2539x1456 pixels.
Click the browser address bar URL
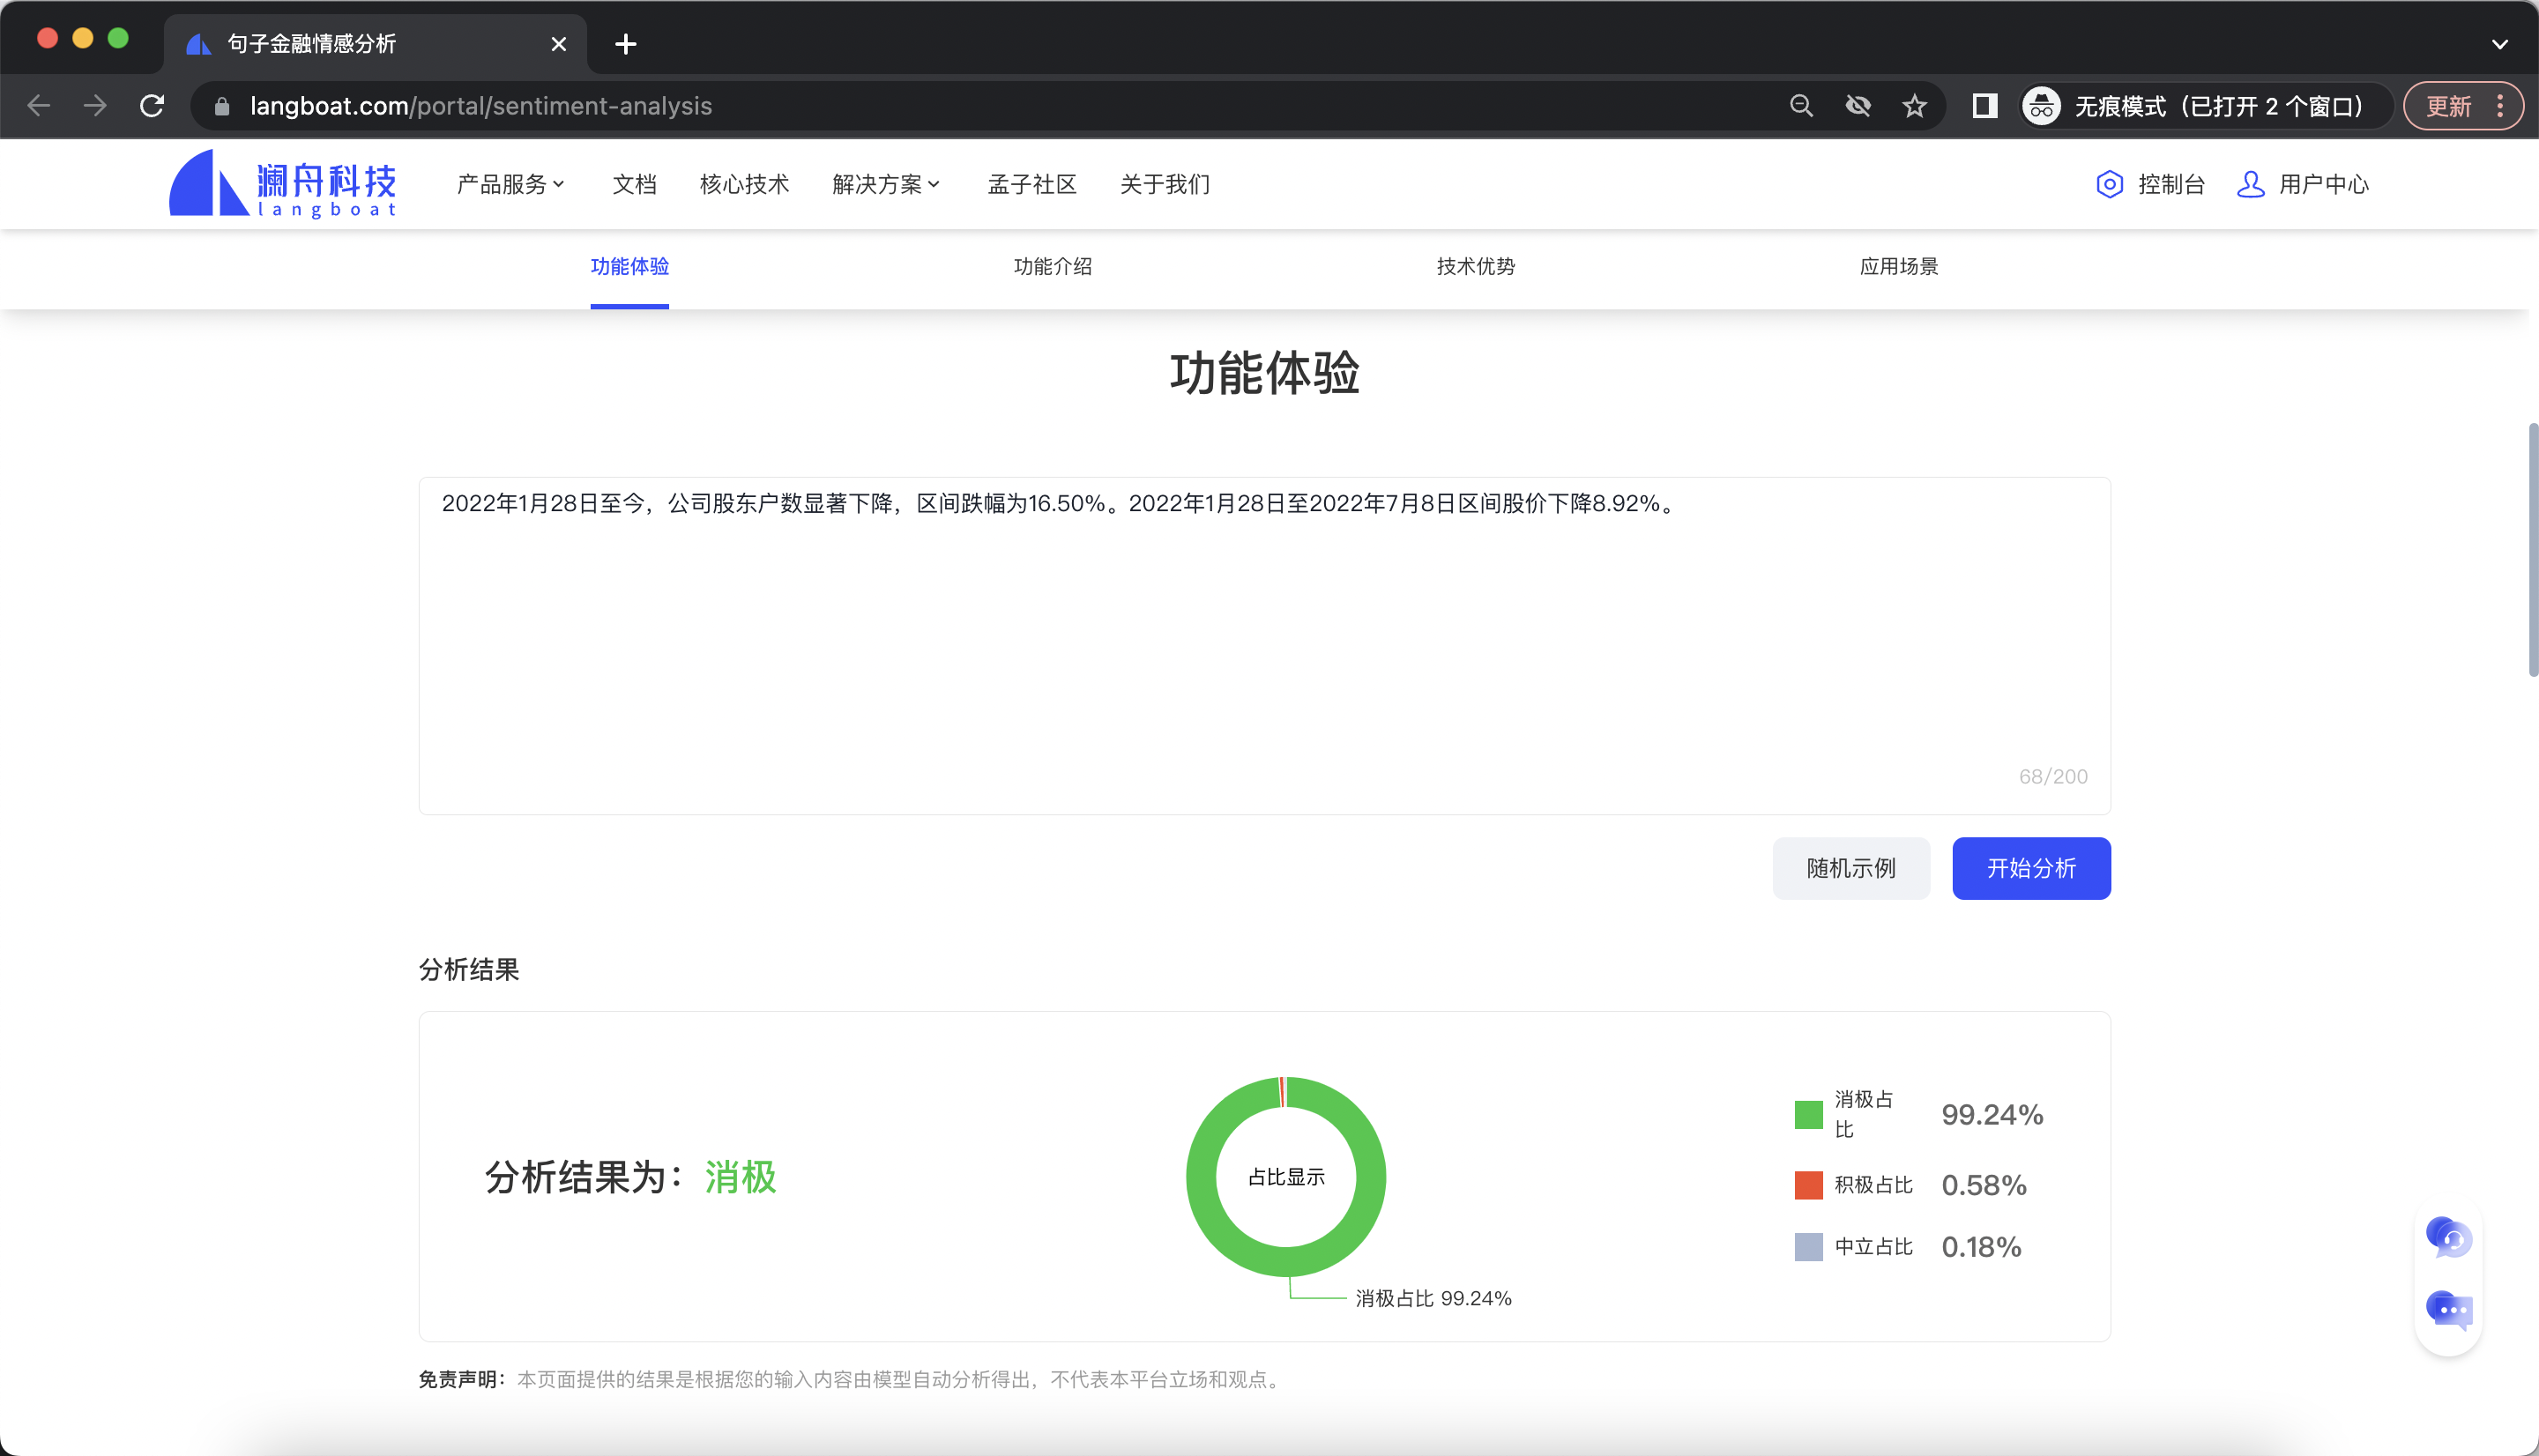pyautogui.click(x=481, y=106)
